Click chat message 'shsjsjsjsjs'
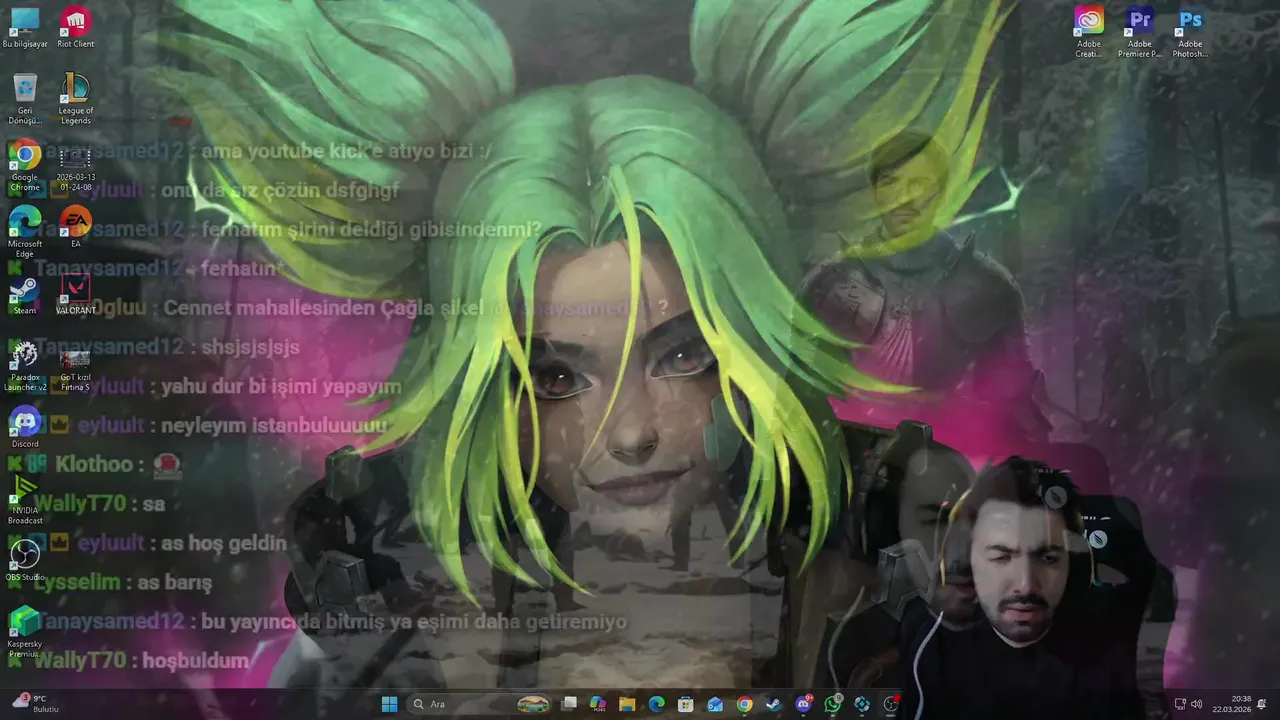Screen dimensions: 1280x720 coord(250,348)
